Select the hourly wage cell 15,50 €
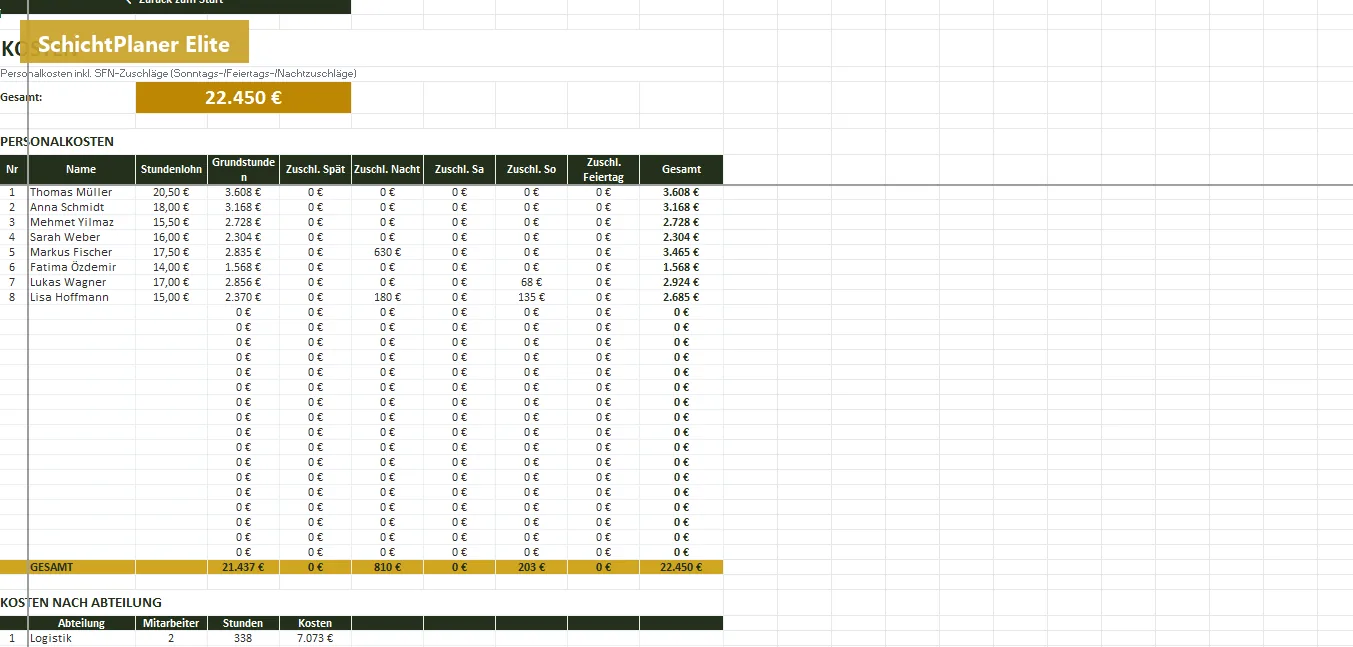1353x647 pixels. pos(171,222)
